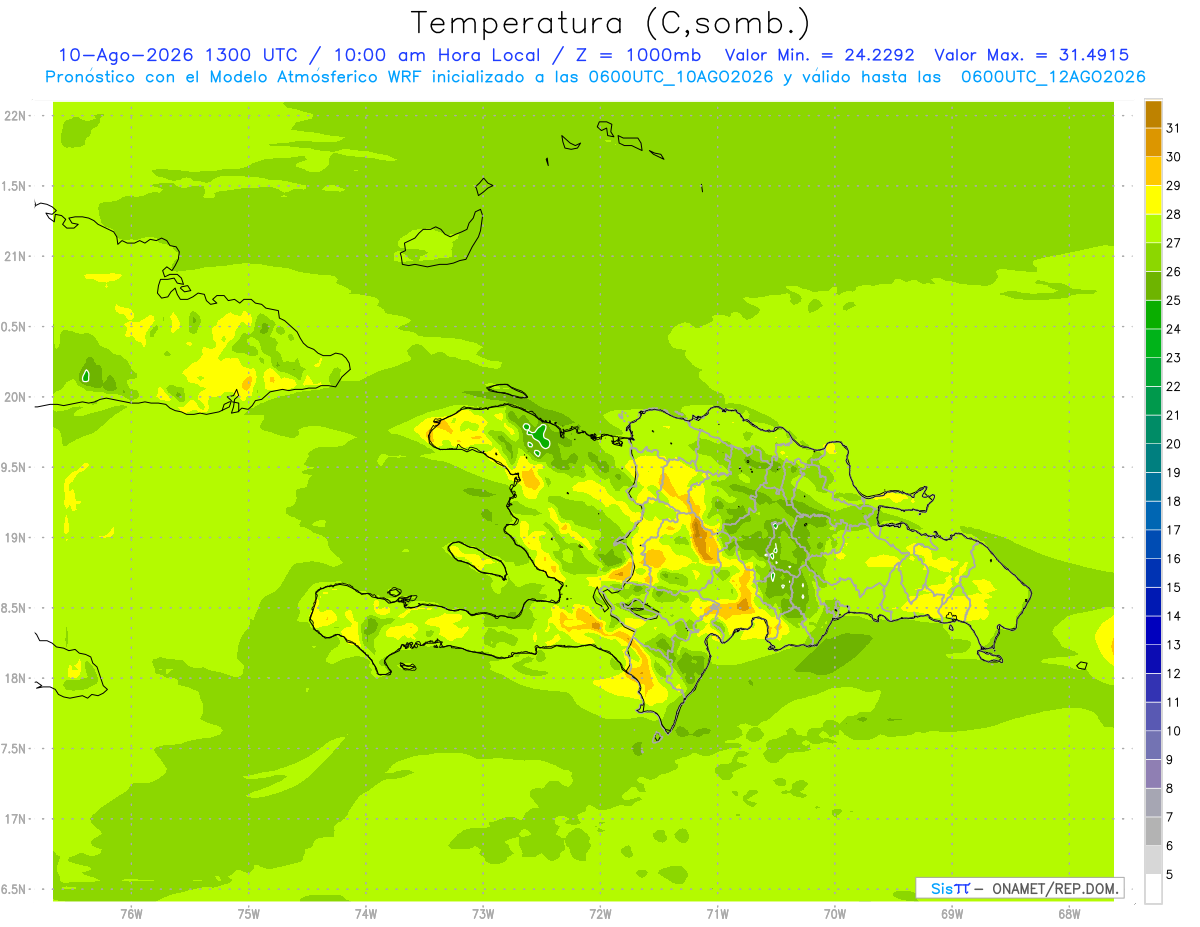Click the longitude label "71W"
1200x927 pixels.
[717, 914]
